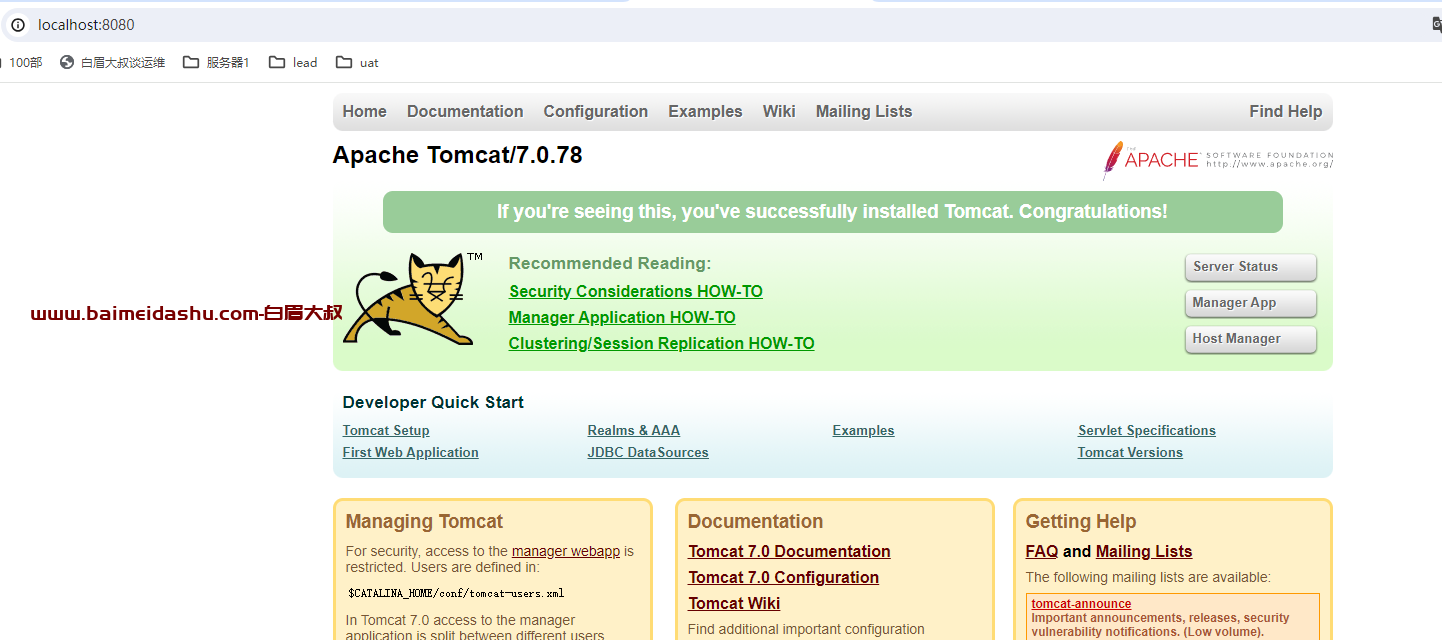The image size is (1442, 640).
Task: Open the tomcat-announce mailing list link
Action: (1081, 604)
